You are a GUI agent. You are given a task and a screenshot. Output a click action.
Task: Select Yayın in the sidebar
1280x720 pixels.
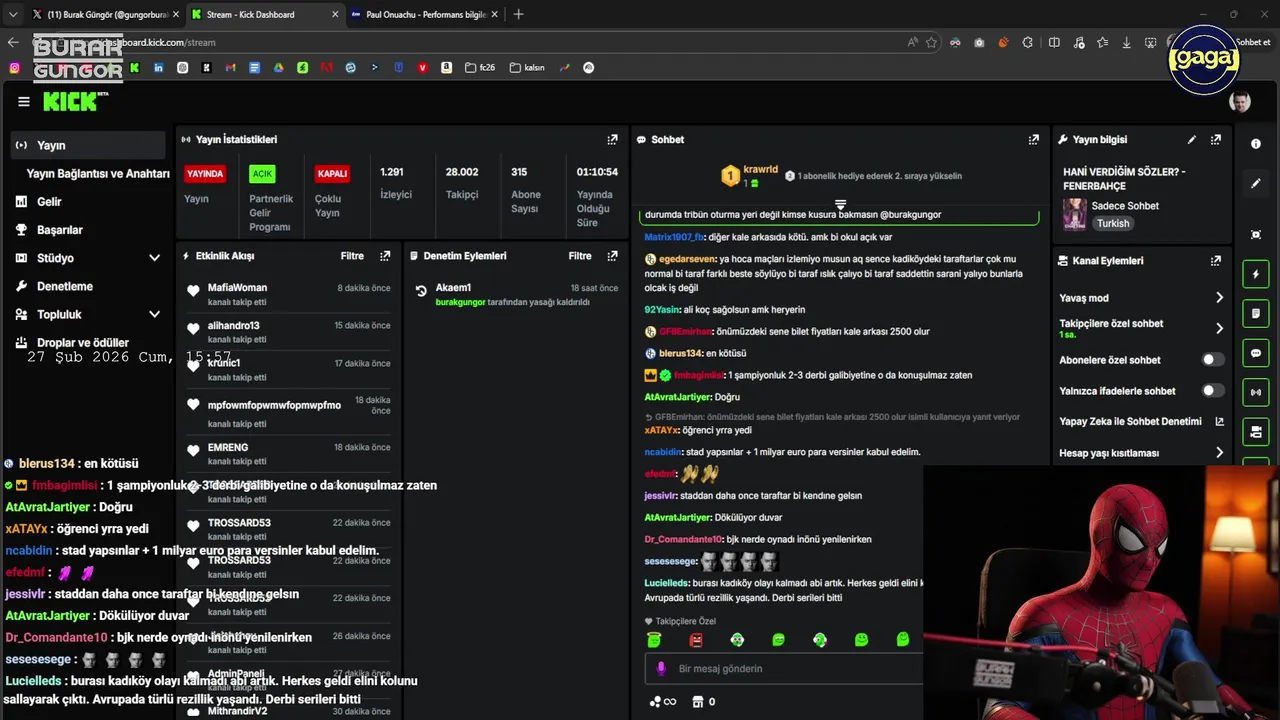88,145
